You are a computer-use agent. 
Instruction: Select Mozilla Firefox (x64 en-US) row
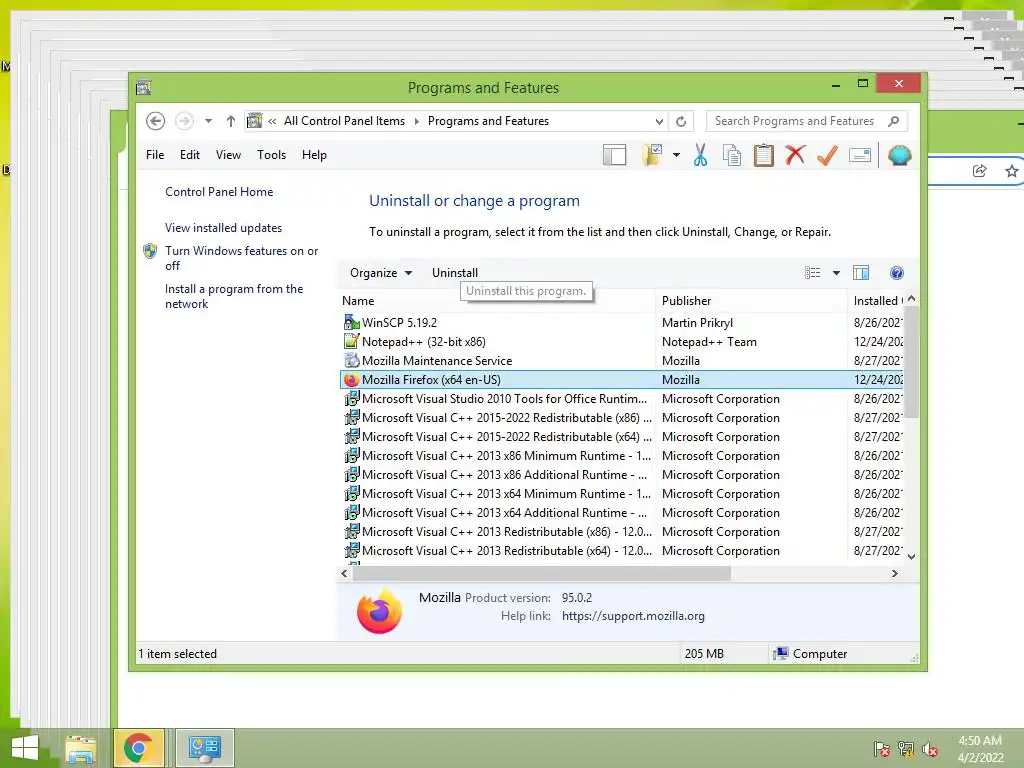[621, 379]
